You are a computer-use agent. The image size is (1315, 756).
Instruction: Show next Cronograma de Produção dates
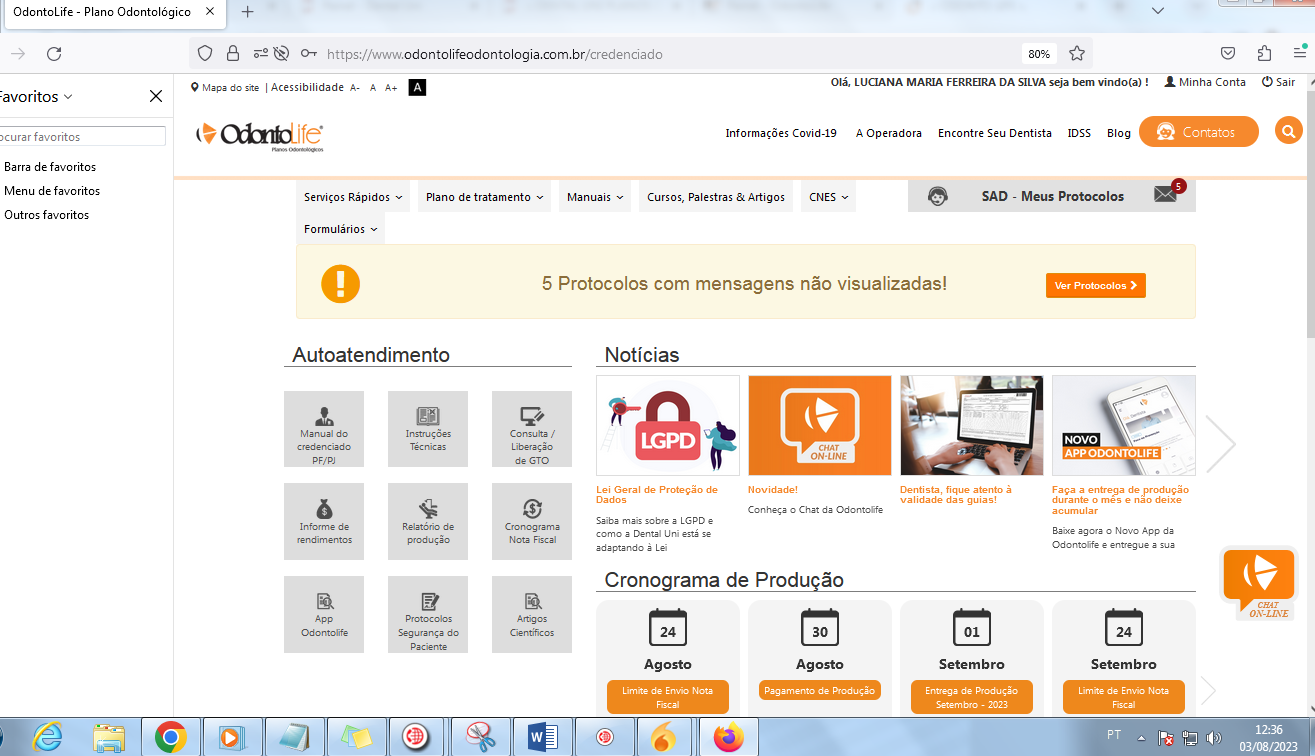pos(1208,690)
